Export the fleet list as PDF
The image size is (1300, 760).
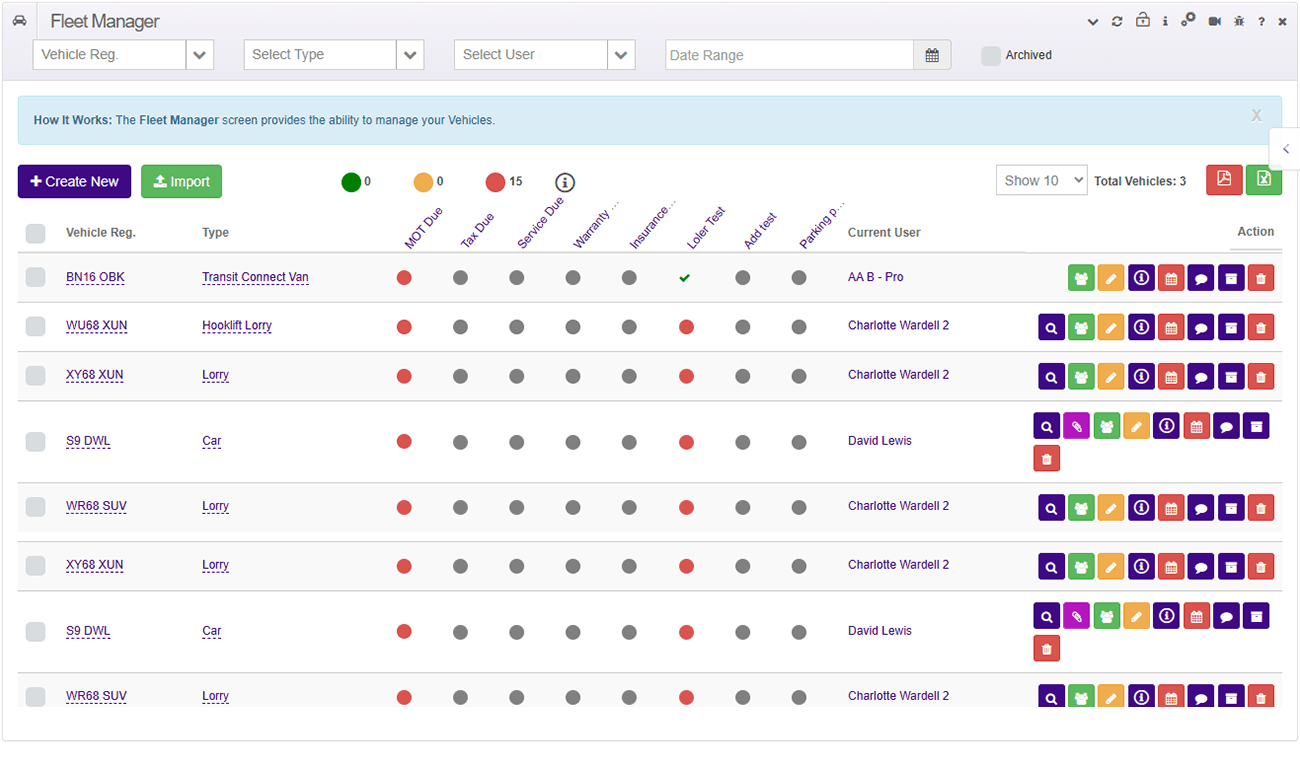[1224, 180]
